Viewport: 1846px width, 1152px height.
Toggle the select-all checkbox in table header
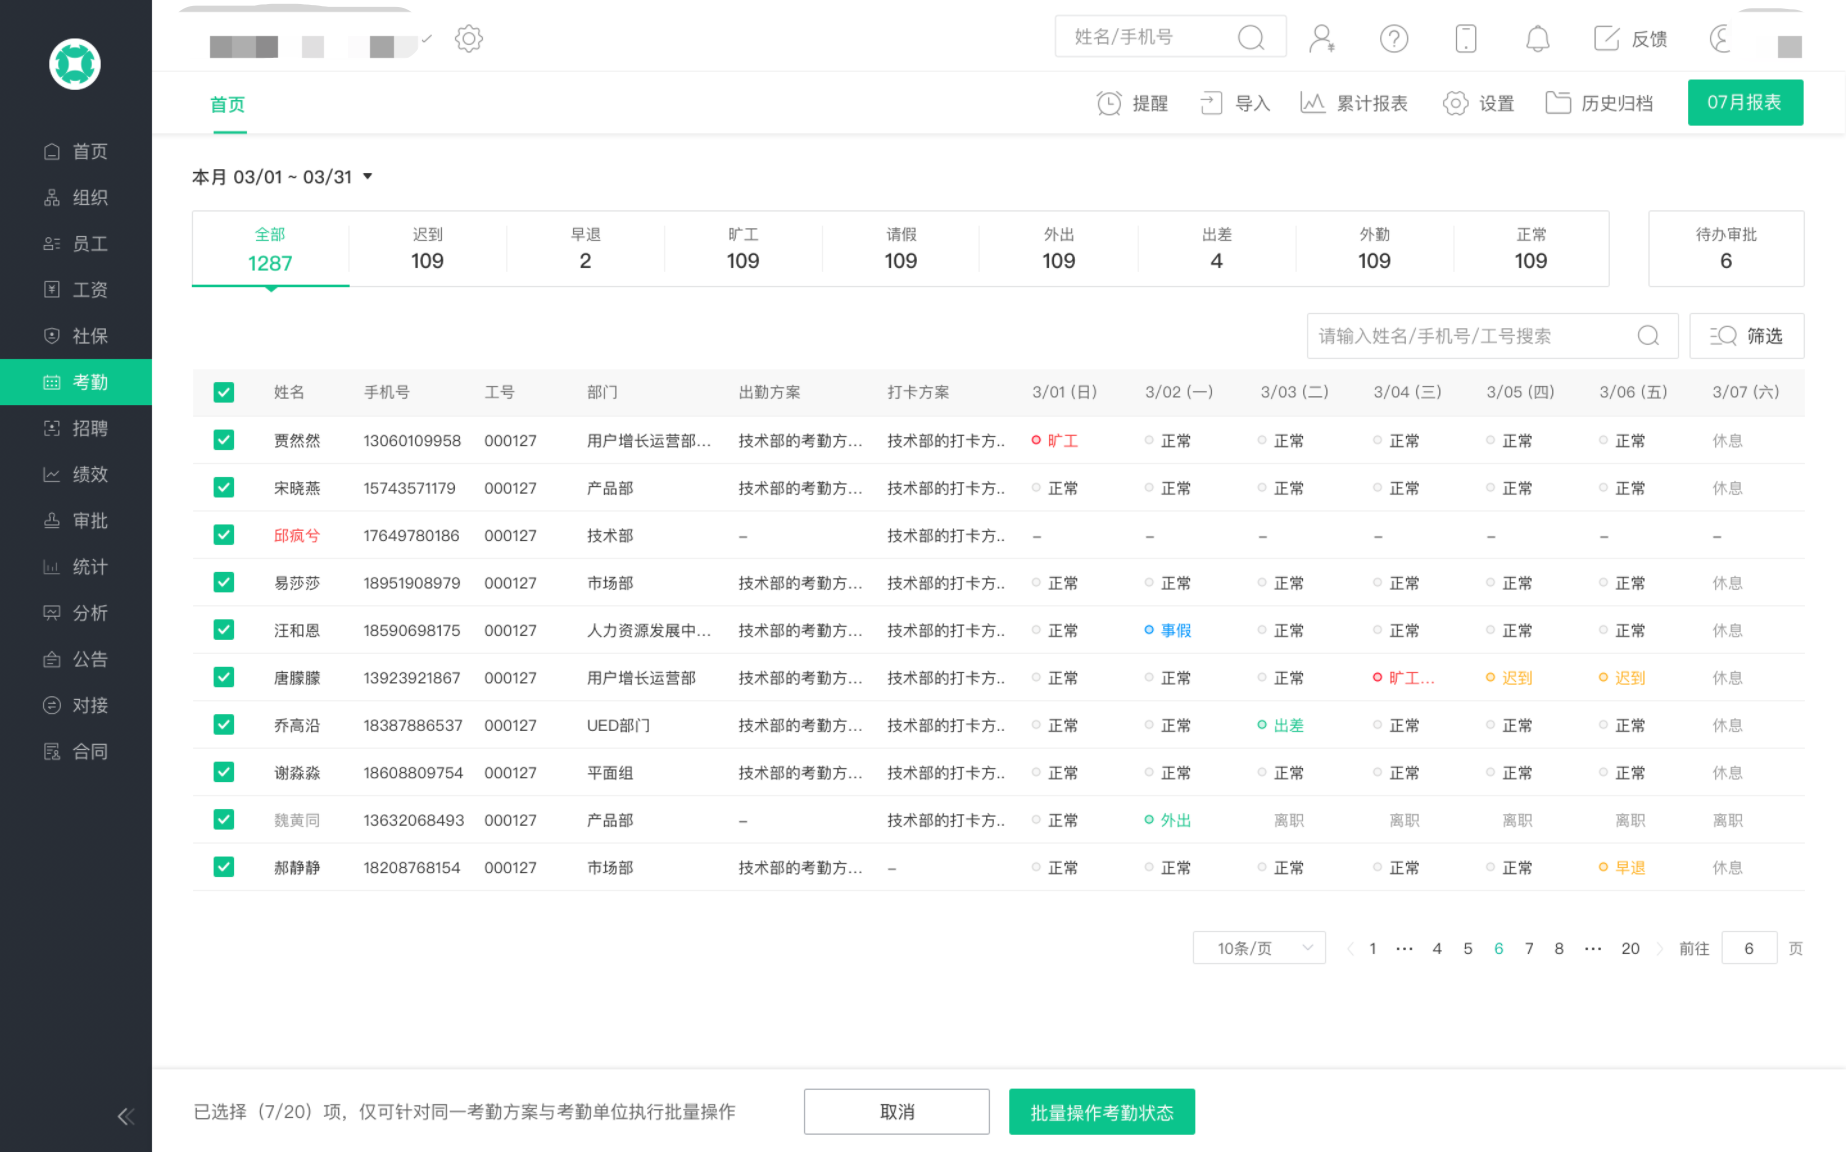[x=224, y=392]
